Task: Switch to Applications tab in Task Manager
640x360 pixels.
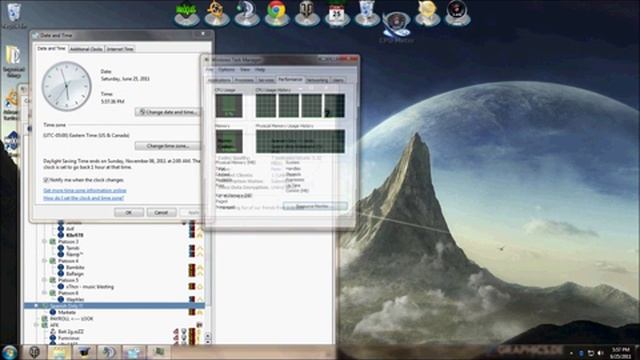Action: click(219, 80)
